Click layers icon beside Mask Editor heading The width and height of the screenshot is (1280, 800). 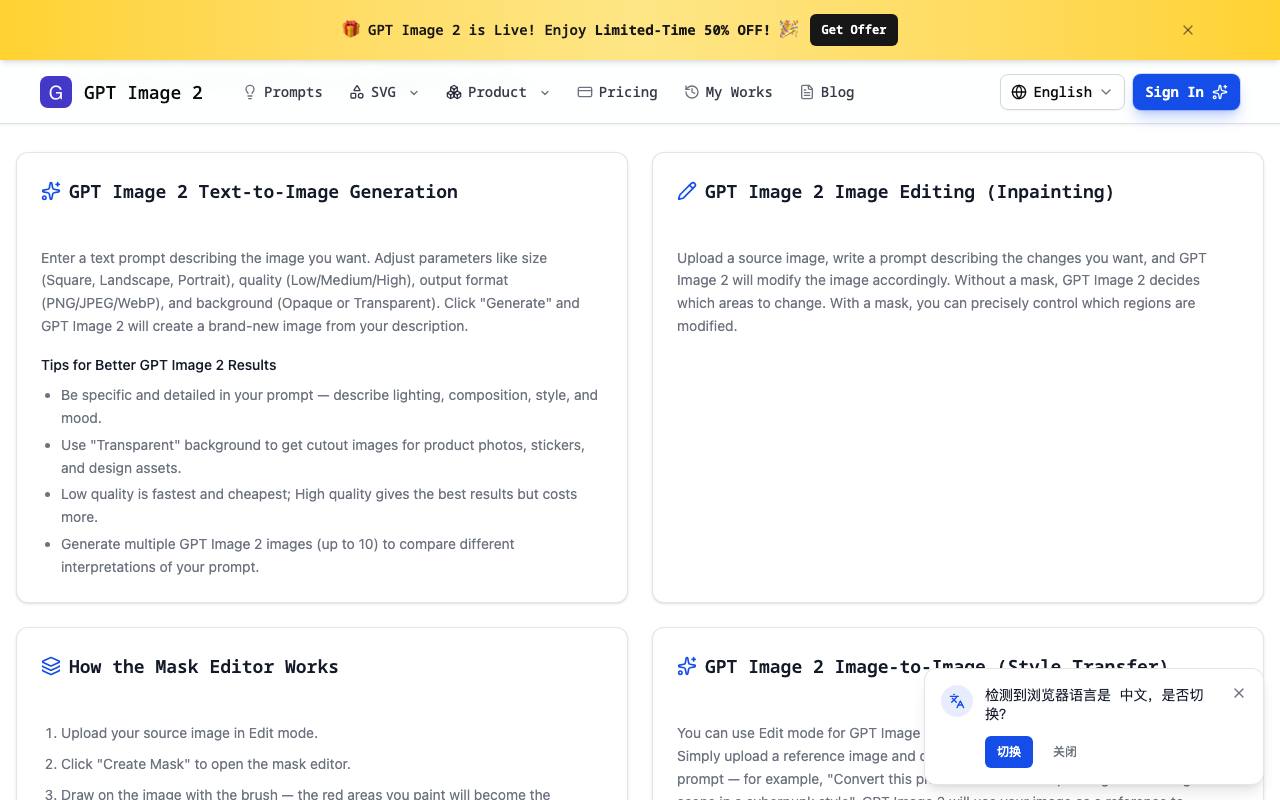pos(51,666)
